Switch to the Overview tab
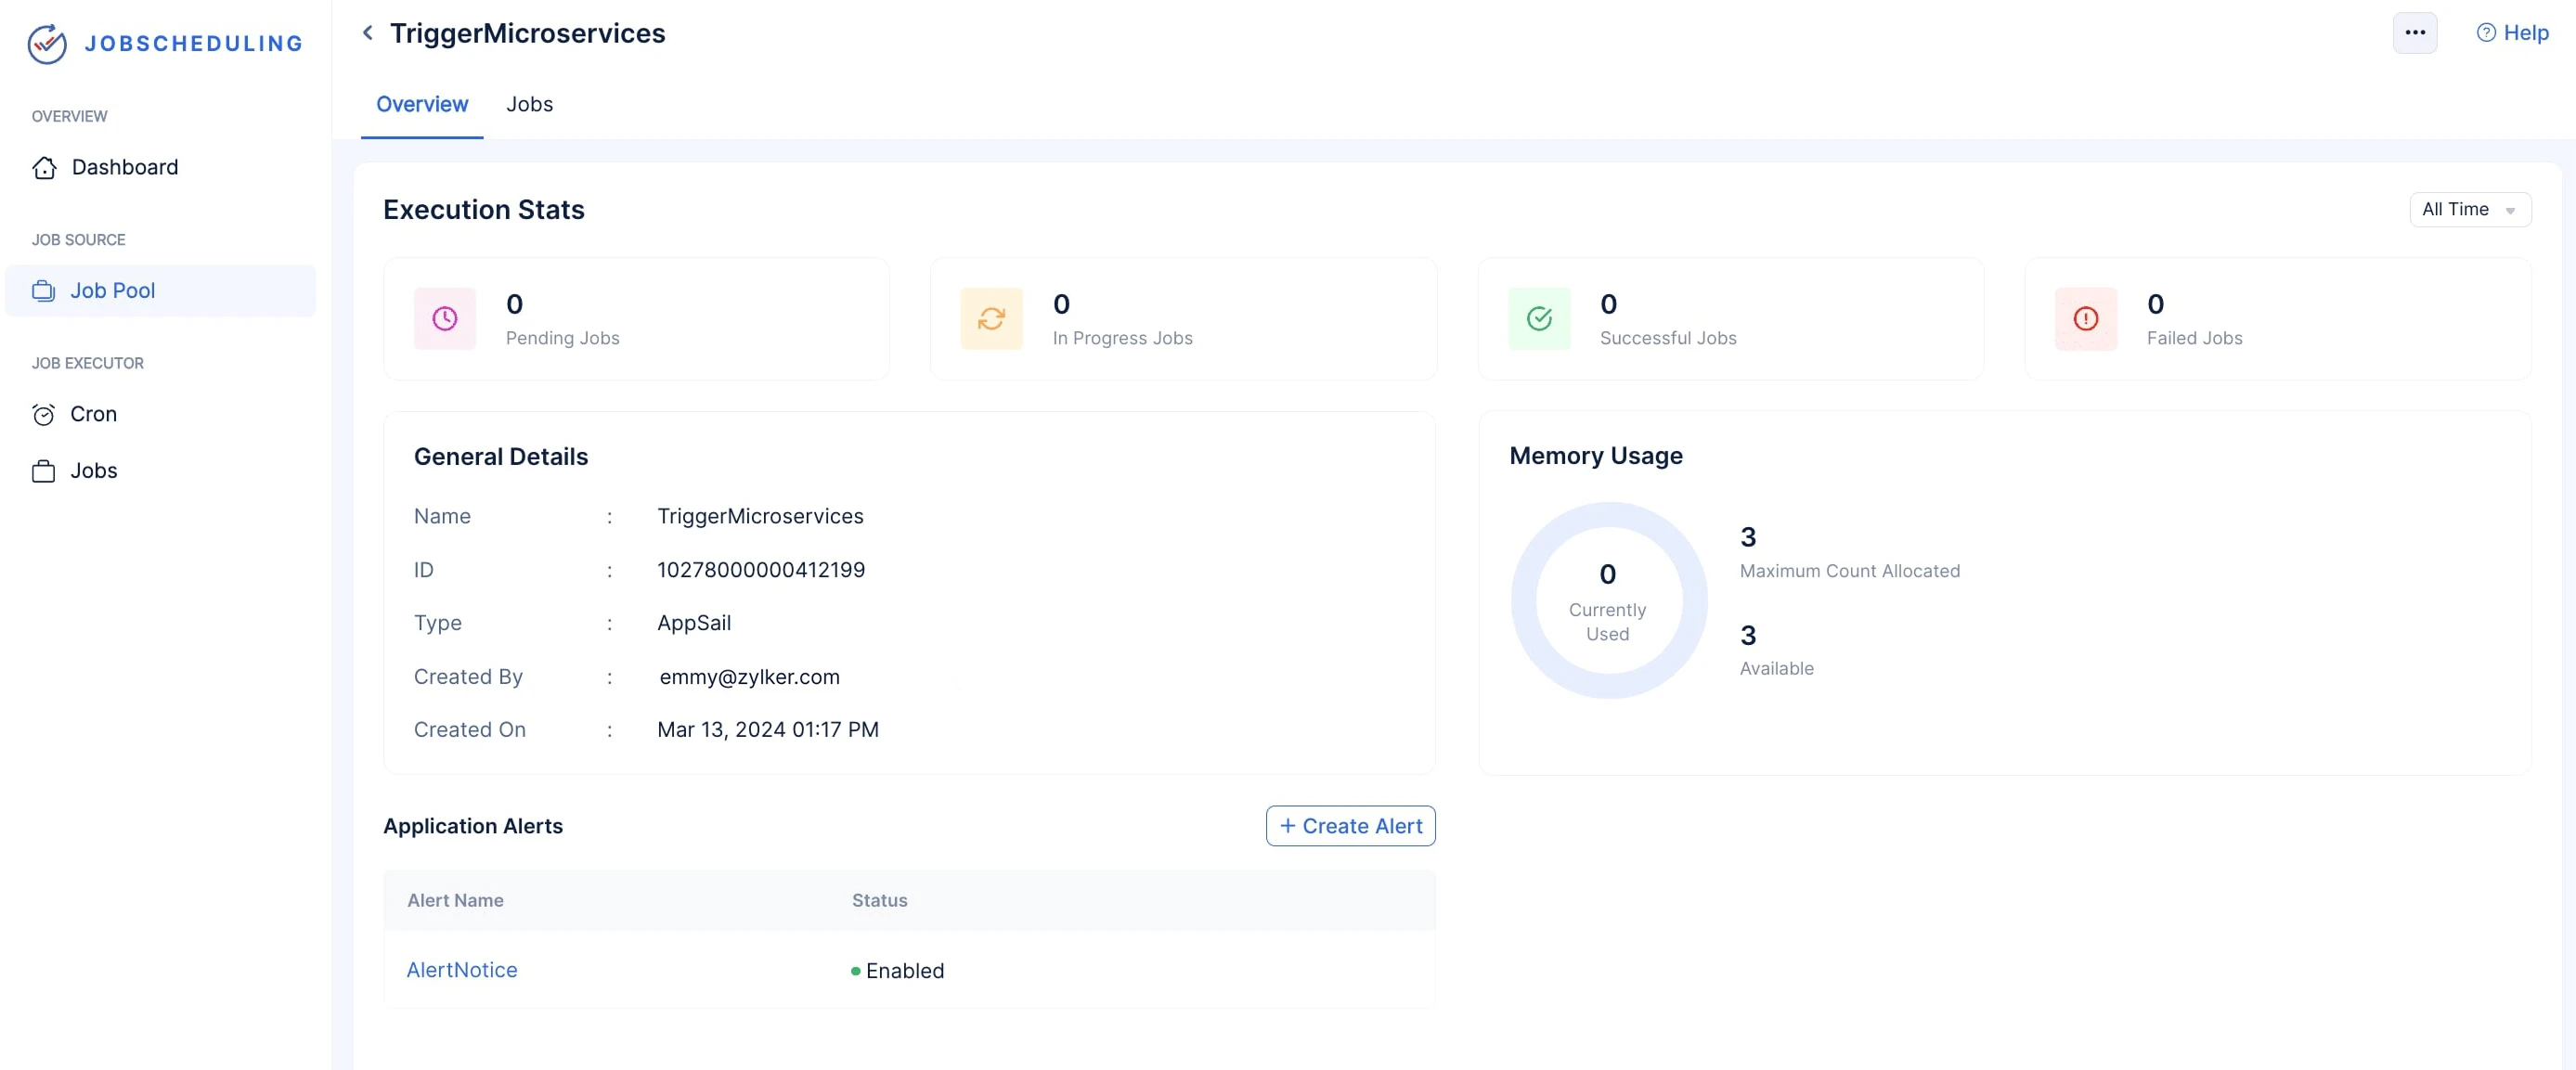The image size is (2576, 1070). coord(422,104)
